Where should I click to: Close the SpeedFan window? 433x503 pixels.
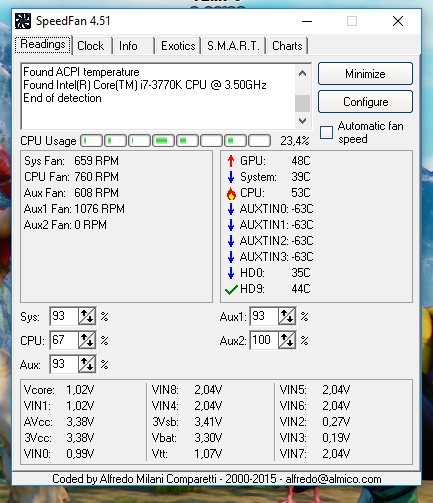click(398, 21)
